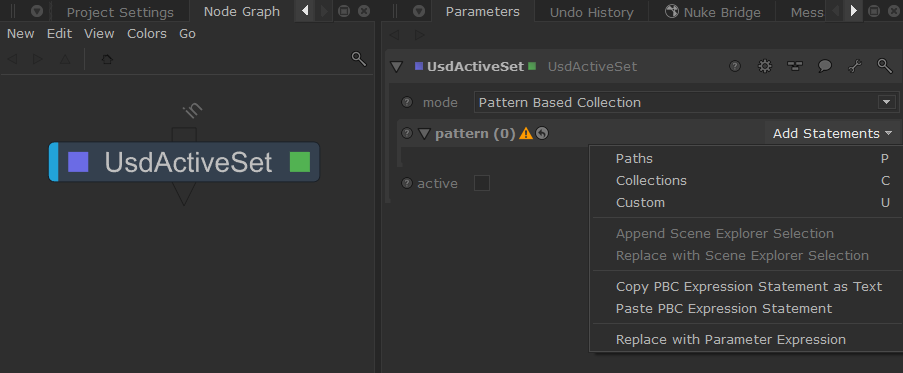
Task: Enable the active checkbox
Action: click(481, 184)
